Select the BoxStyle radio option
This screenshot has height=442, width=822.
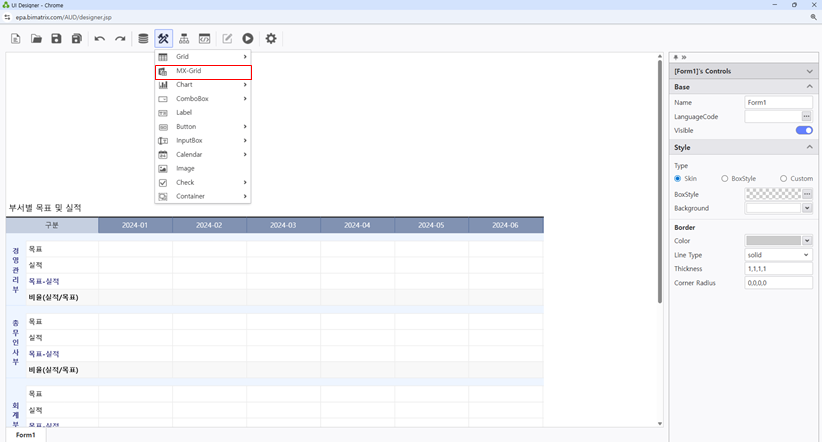coord(724,179)
